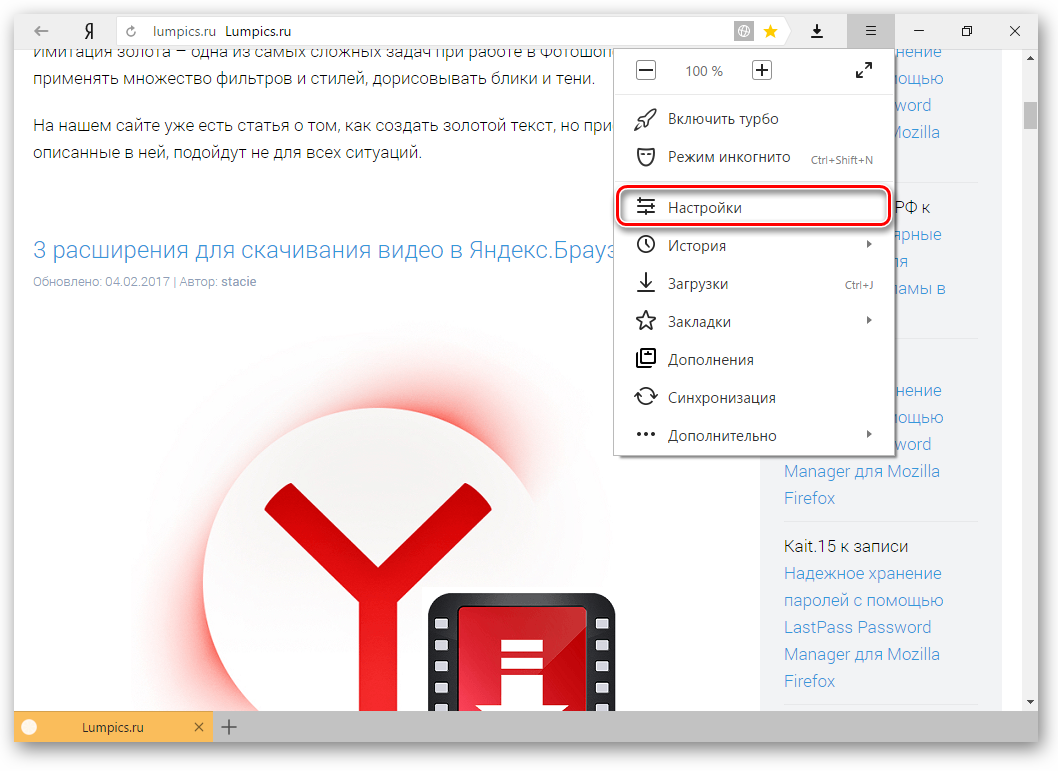Viewport: 1058px width, 771px height.
Task: Open Настройки from the menu
Action: [x=704, y=208]
